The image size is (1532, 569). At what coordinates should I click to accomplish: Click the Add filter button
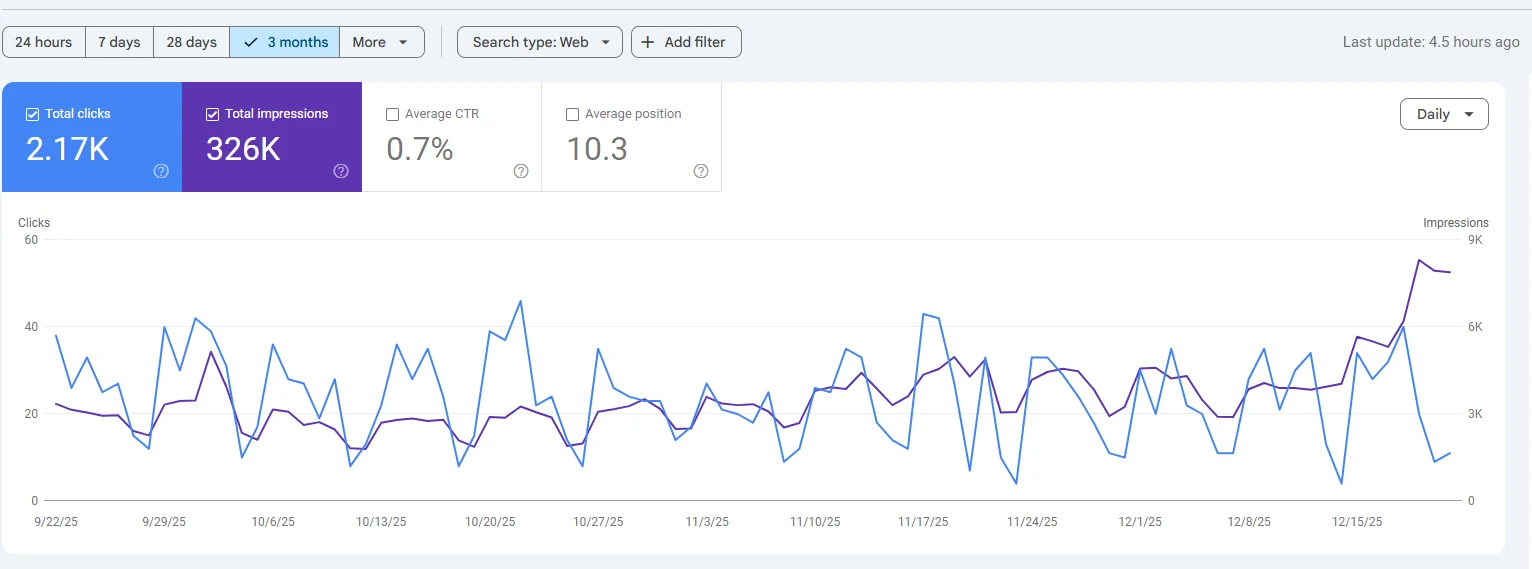pos(686,42)
